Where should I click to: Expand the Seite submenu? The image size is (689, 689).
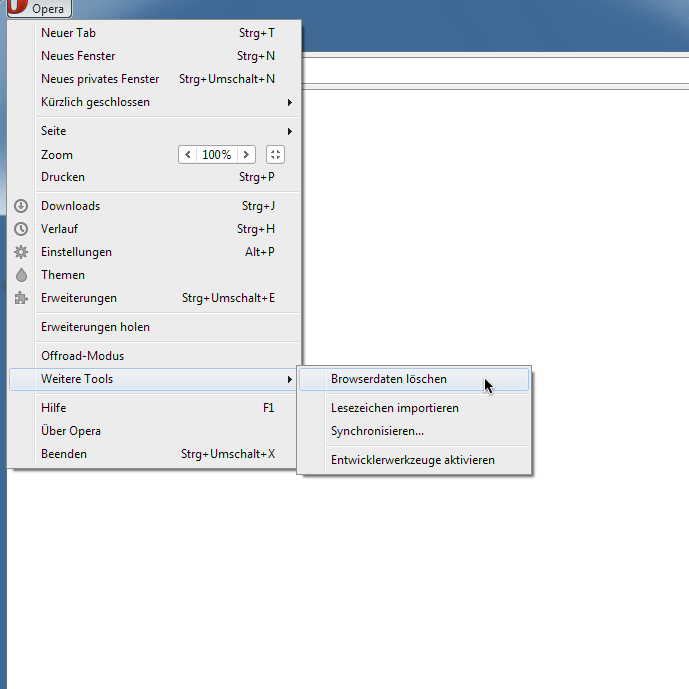pos(155,131)
